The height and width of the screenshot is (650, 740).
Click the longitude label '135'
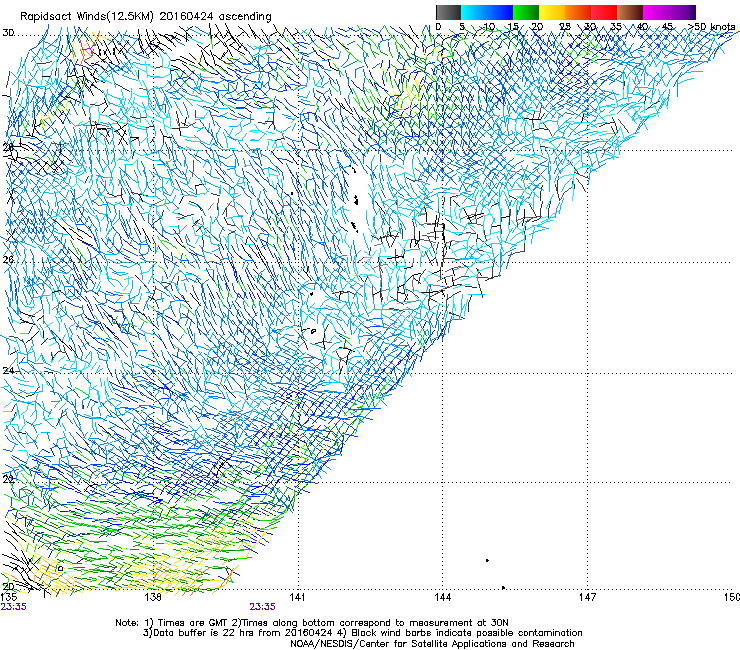pos(8,597)
